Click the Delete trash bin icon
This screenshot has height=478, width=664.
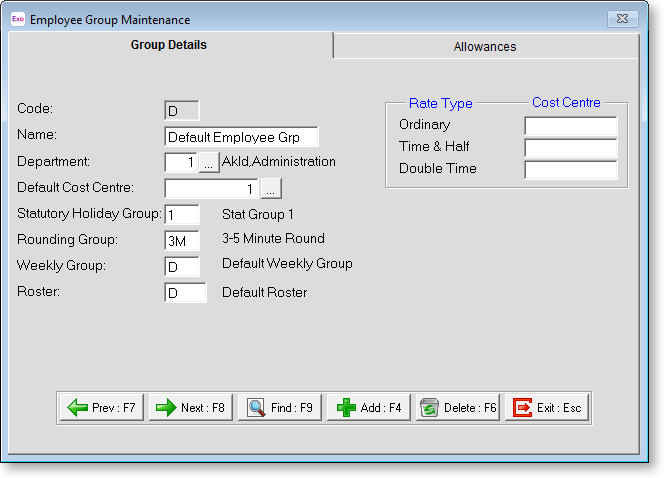(x=430, y=408)
